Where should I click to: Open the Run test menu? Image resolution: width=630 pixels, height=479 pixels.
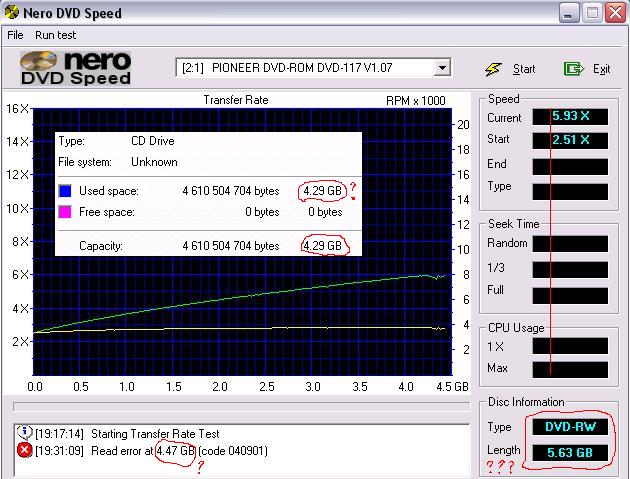[x=56, y=34]
